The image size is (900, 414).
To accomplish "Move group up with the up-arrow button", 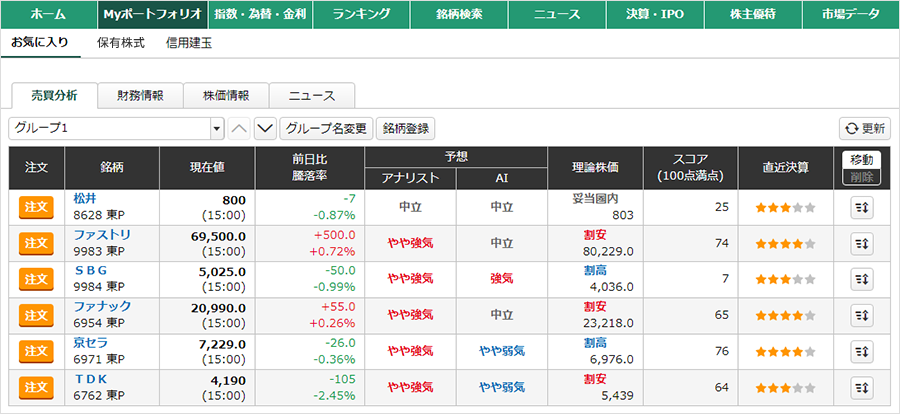I will pos(239,129).
